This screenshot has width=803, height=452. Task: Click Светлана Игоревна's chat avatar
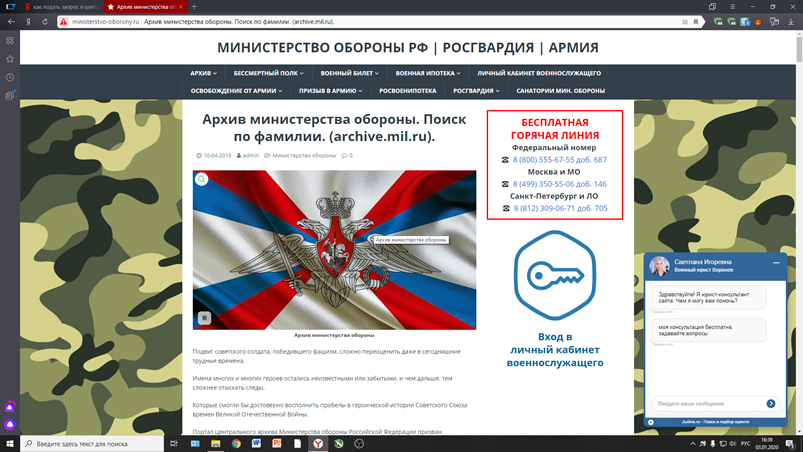pos(659,266)
